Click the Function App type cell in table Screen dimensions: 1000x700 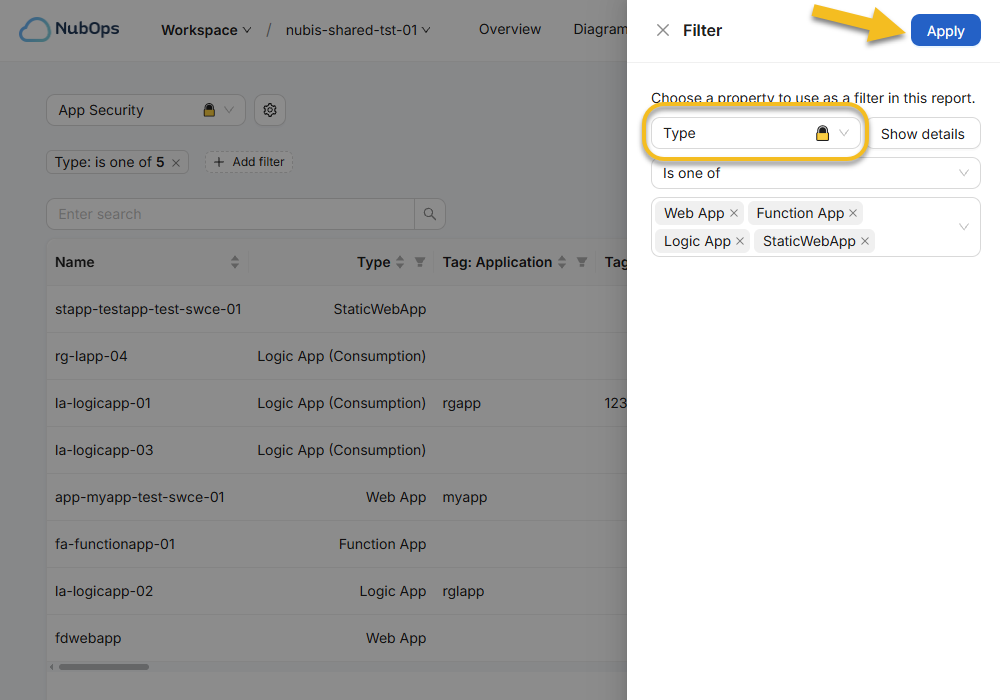pyautogui.click(x=382, y=544)
